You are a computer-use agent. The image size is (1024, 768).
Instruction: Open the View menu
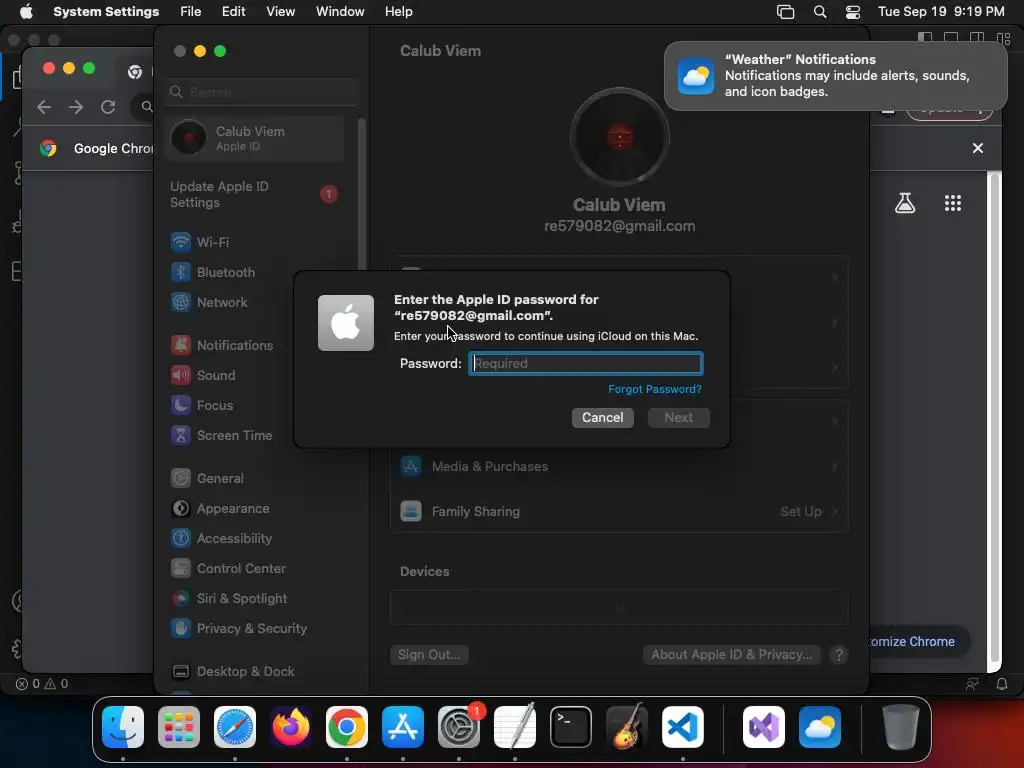point(280,11)
